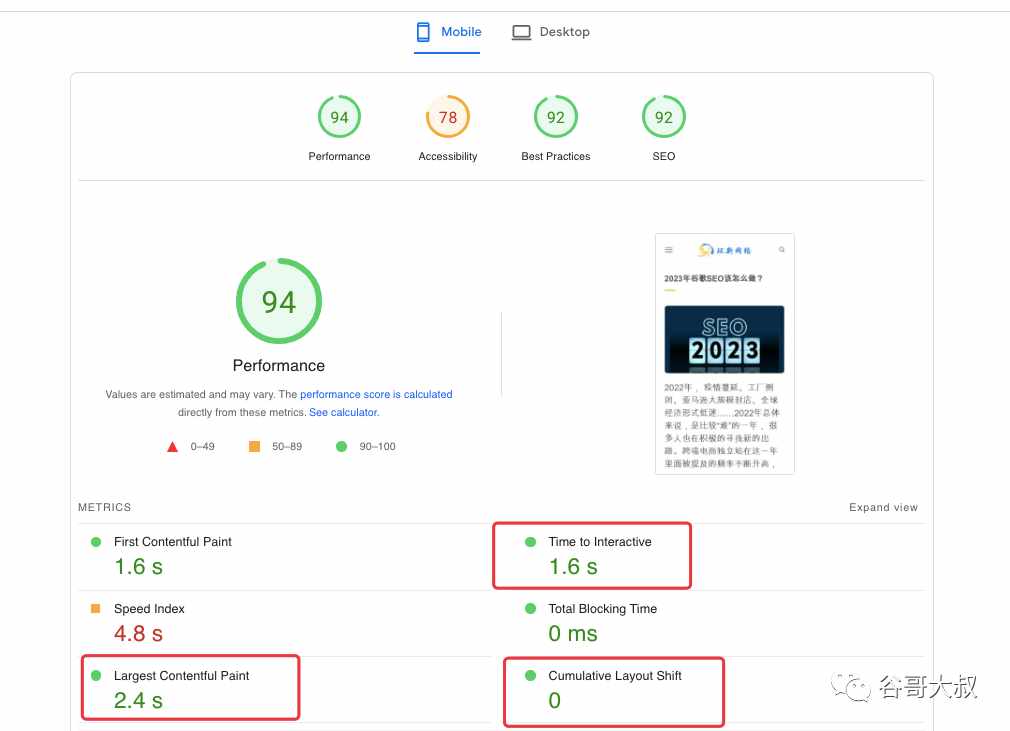Open the 'See calculator' link

pyautogui.click(x=343, y=412)
